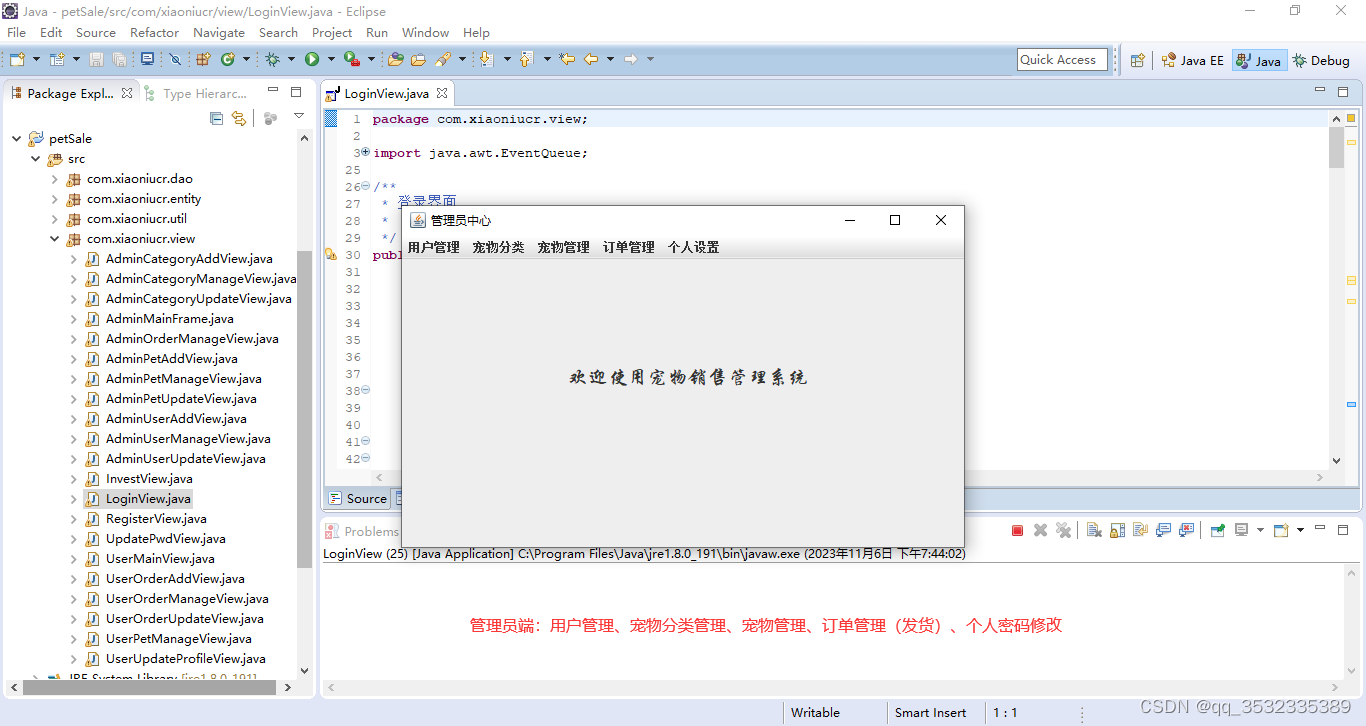The width and height of the screenshot is (1366, 726).
Task: Open the Run button dropdown arrow
Action: (x=333, y=60)
